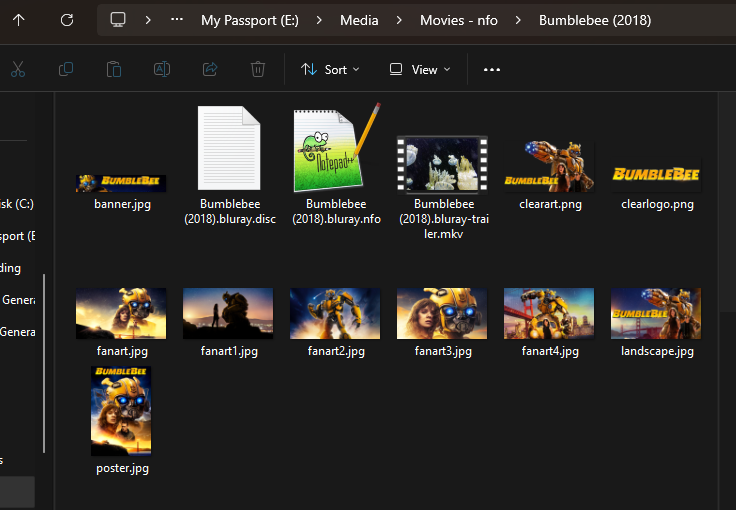Click the Rename icon in toolbar
Viewport: 736px width, 510px height.
point(162,69)
